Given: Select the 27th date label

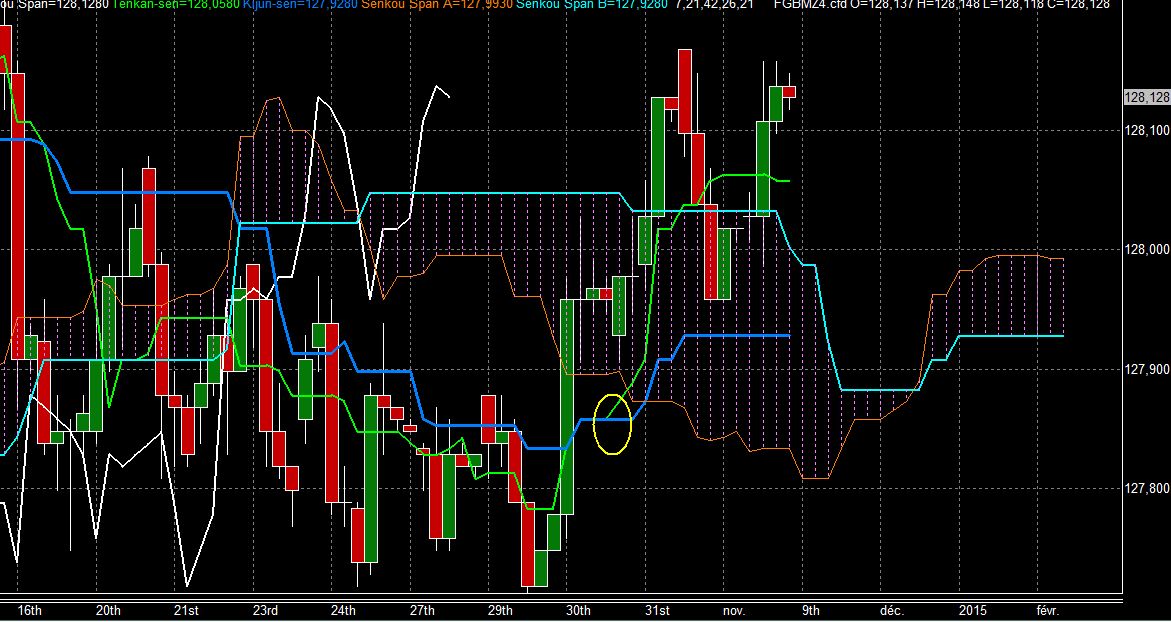Looking at the screenshot, I should [x=422, y=611].
